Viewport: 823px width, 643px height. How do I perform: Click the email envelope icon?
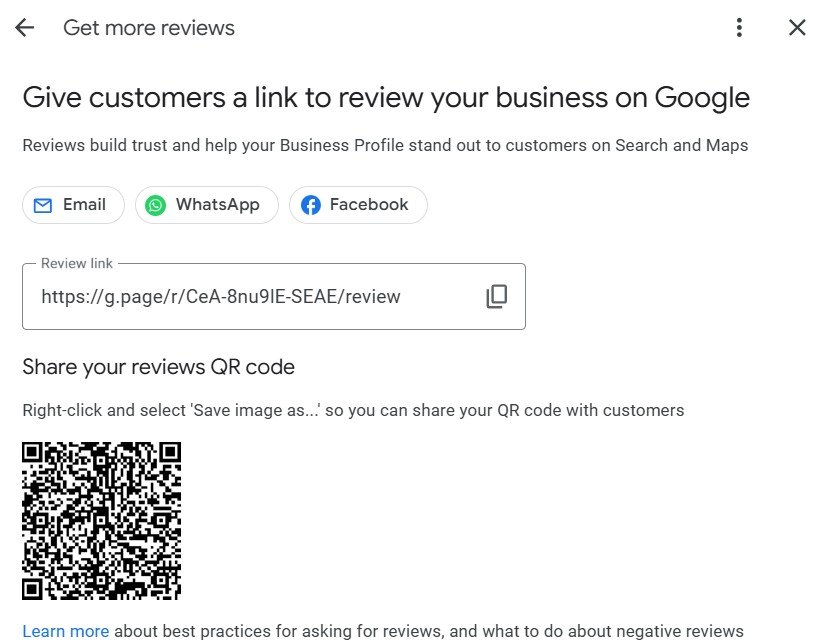(x=43, y=204)
